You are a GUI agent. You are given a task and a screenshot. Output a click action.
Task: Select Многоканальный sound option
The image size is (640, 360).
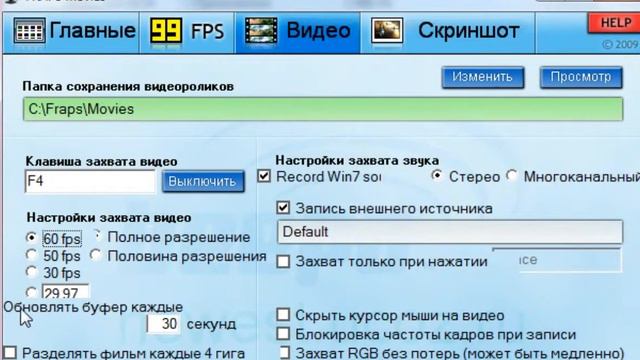573,177
